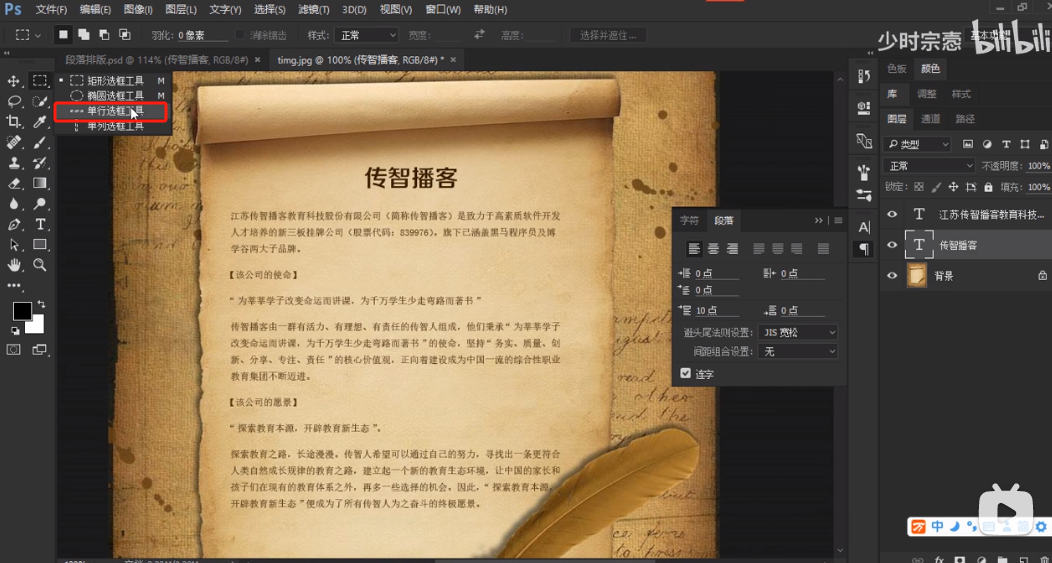Image resolution: width=1052 pixels, height=563 pixels.
Task: Select the Zoom tool
Action: coord(40,264)
